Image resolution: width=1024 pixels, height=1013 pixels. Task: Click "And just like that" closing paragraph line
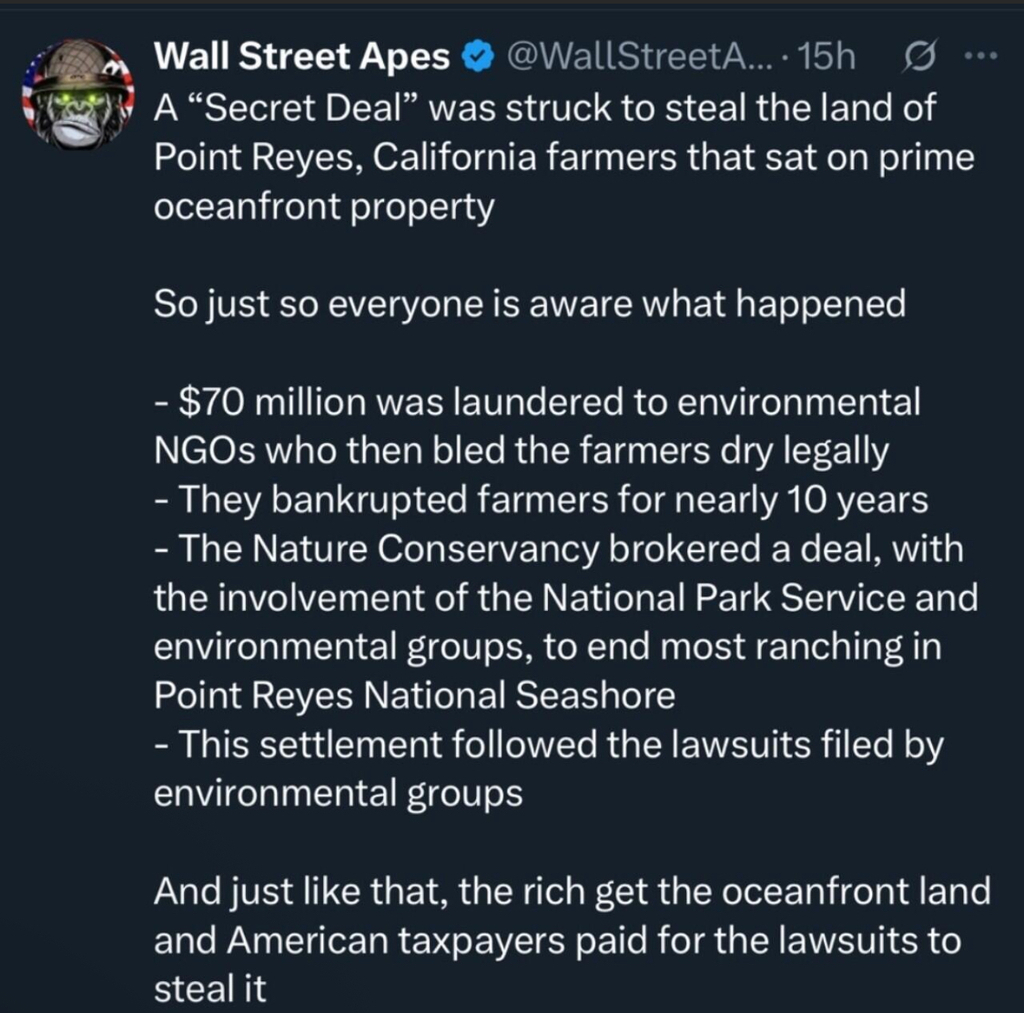pos(571,892)
